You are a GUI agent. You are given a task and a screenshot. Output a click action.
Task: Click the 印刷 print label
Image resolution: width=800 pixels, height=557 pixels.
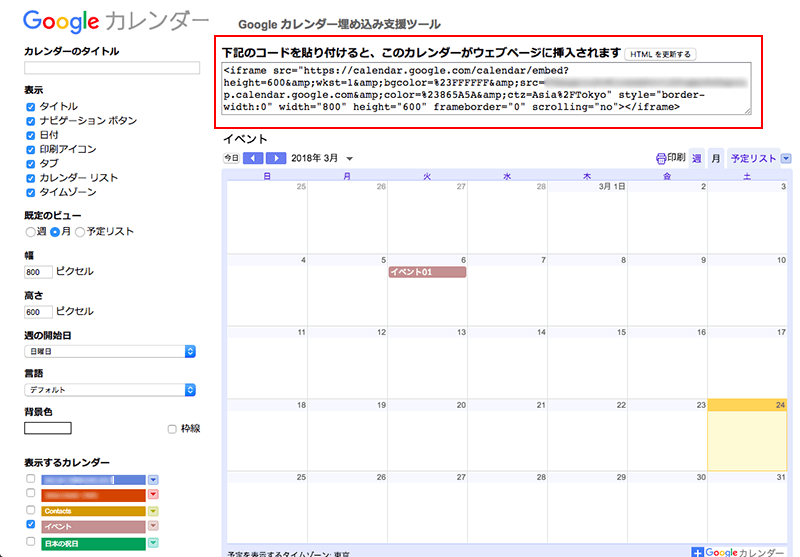pyautogui.click(x=677, y=158)
